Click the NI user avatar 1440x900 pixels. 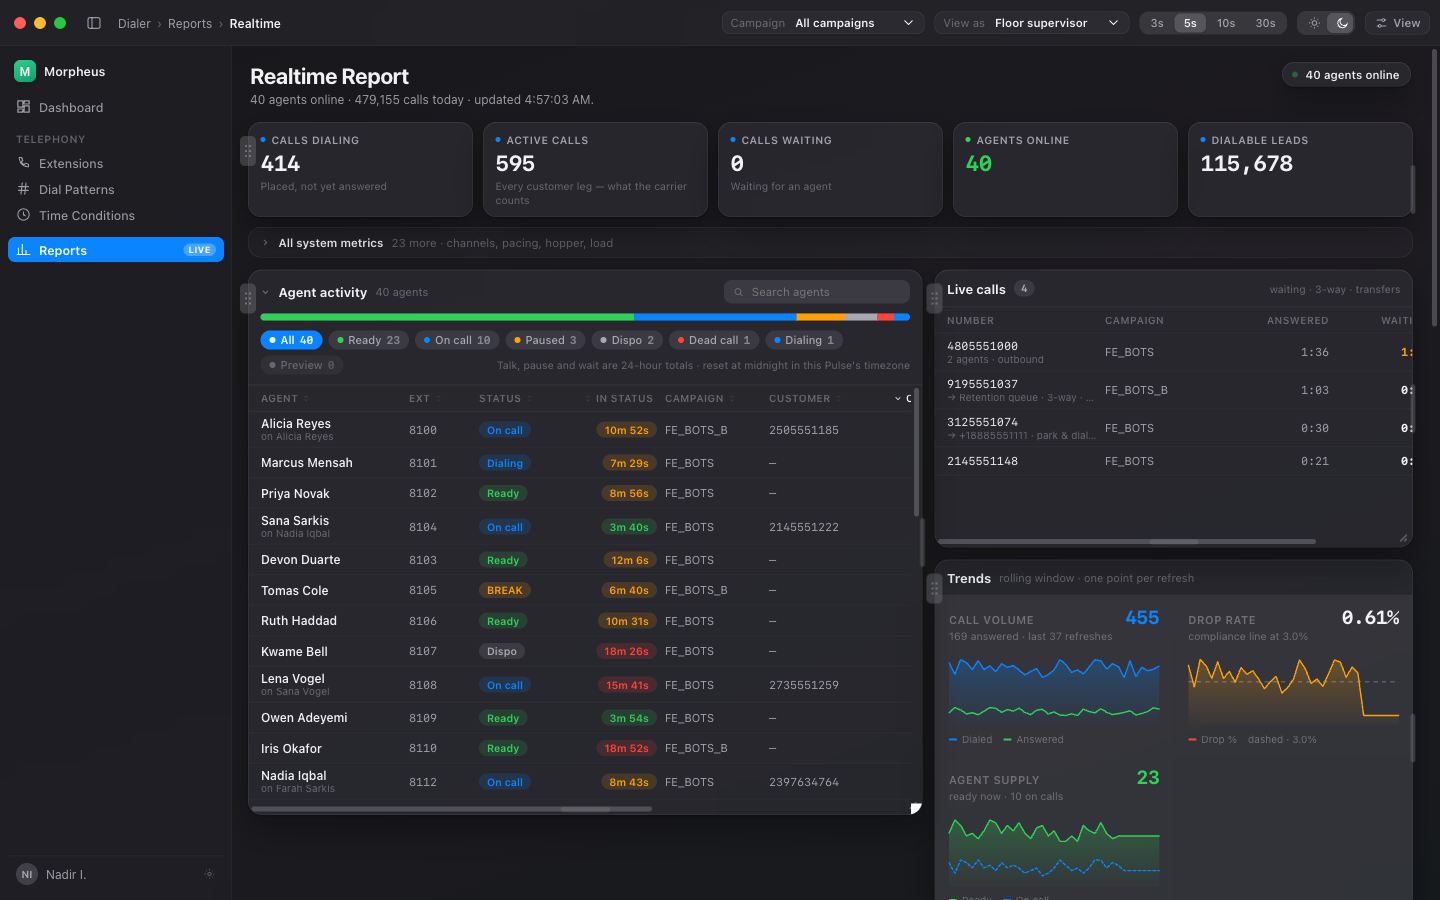tap(27, 874)
